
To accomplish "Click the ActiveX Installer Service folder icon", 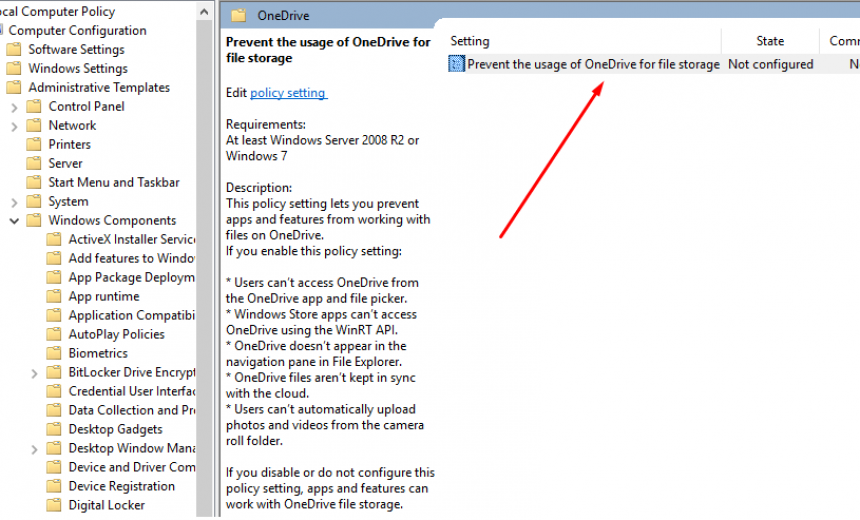I will (54, 240).
